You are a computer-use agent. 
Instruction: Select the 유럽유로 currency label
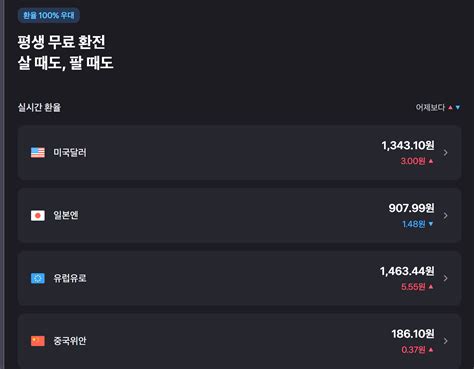pyautogui.click(x=70, y=278)
